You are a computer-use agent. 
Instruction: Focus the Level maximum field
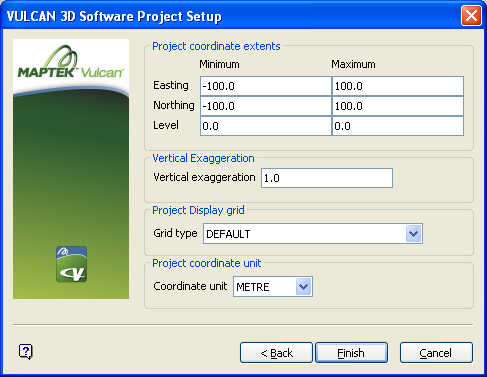(398, 126)
